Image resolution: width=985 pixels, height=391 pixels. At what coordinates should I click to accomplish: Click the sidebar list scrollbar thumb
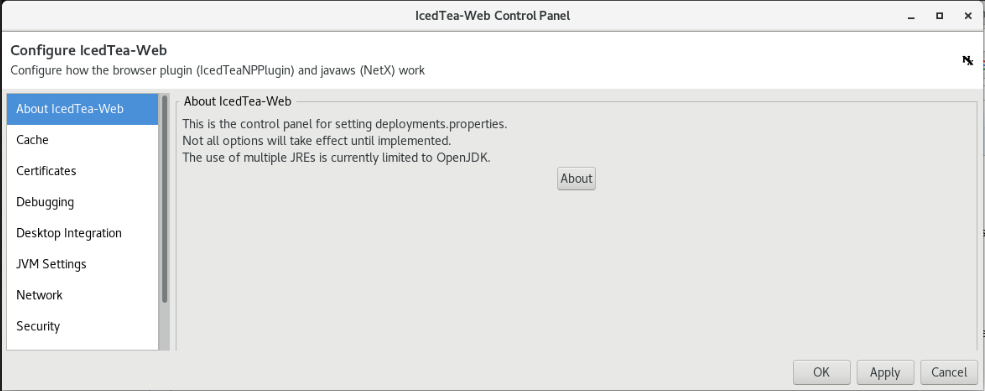click(165, 199)
